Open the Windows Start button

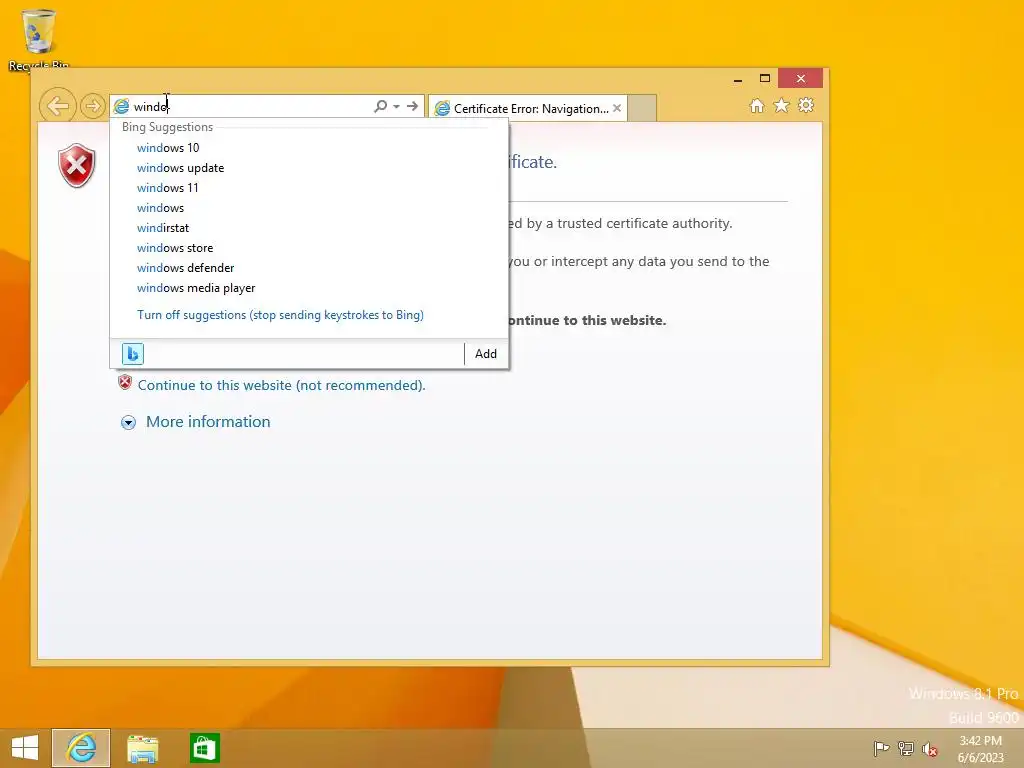25,748
